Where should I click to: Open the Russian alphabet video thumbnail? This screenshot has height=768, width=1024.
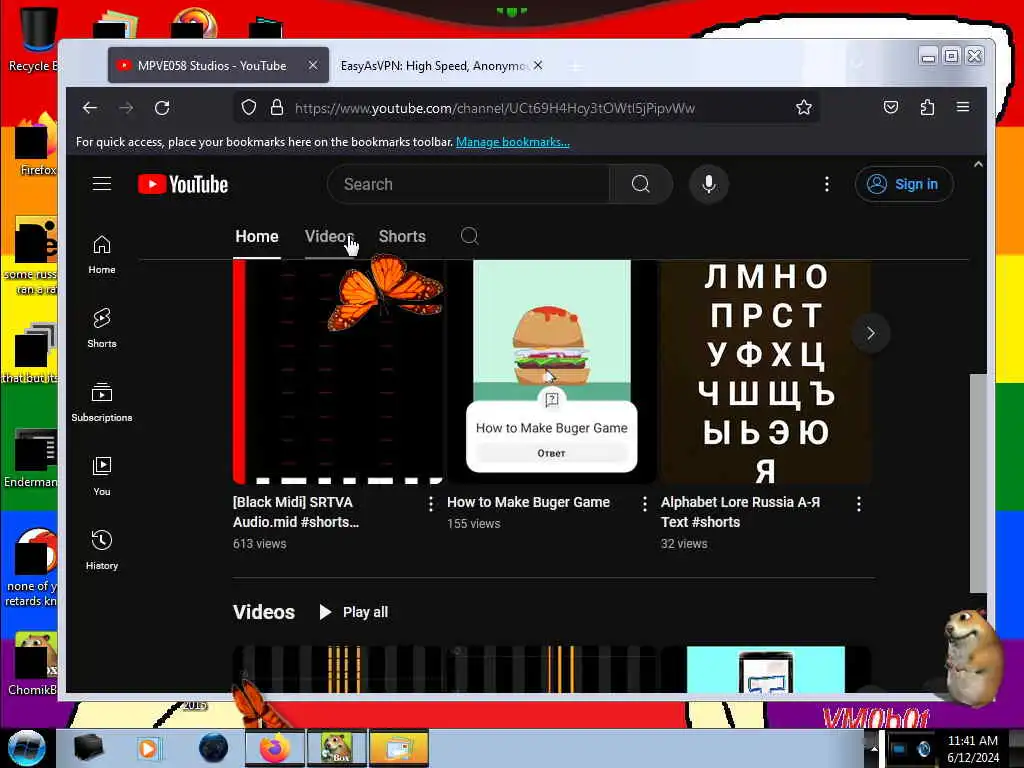pos(765,372)
